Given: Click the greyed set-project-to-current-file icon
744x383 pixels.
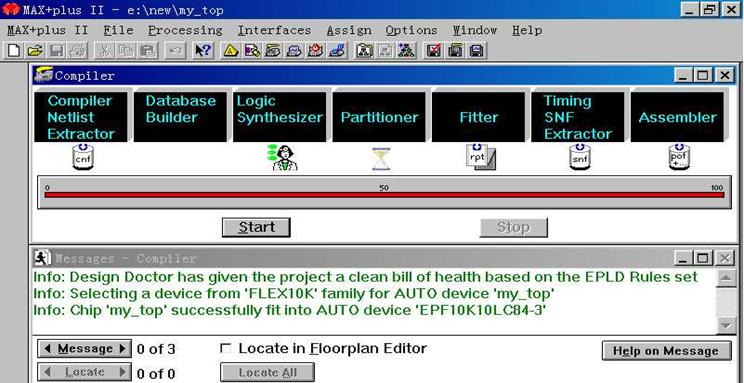Looking at the screenshot, I should tap(385, 50).
